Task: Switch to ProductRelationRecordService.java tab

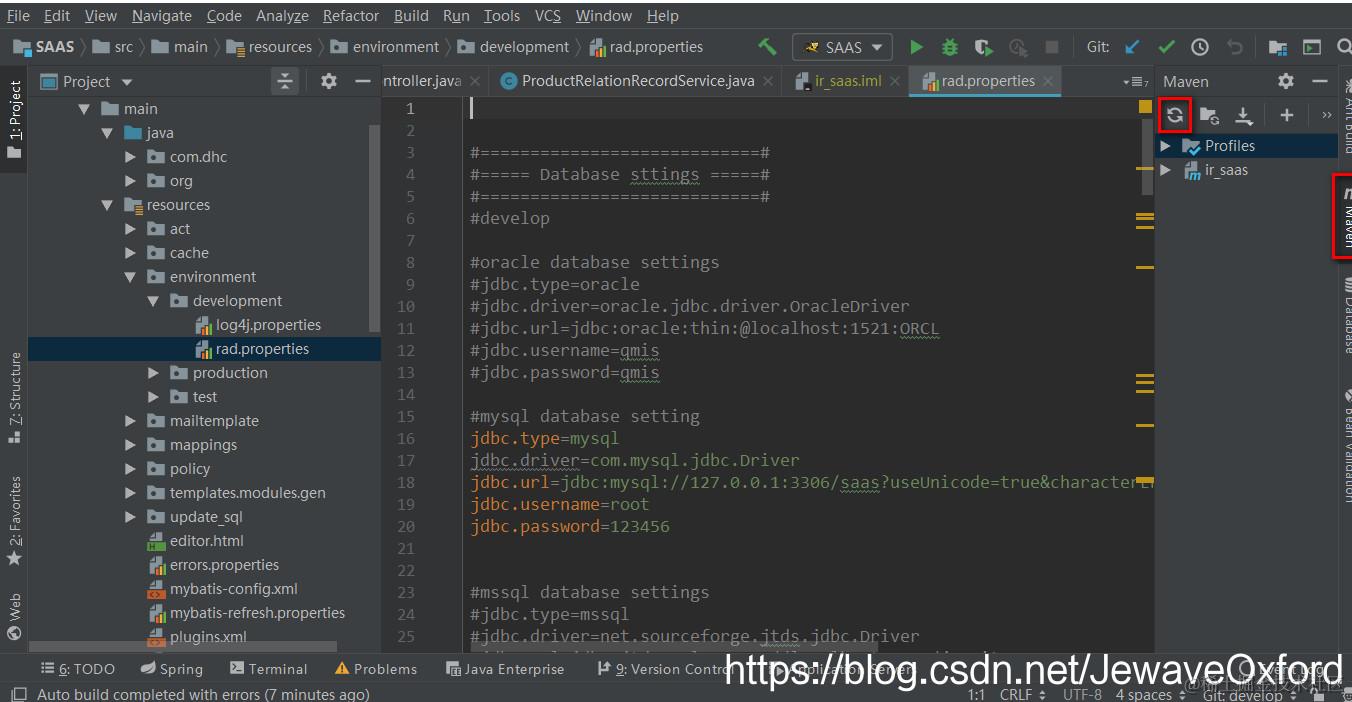Action: 637,81
